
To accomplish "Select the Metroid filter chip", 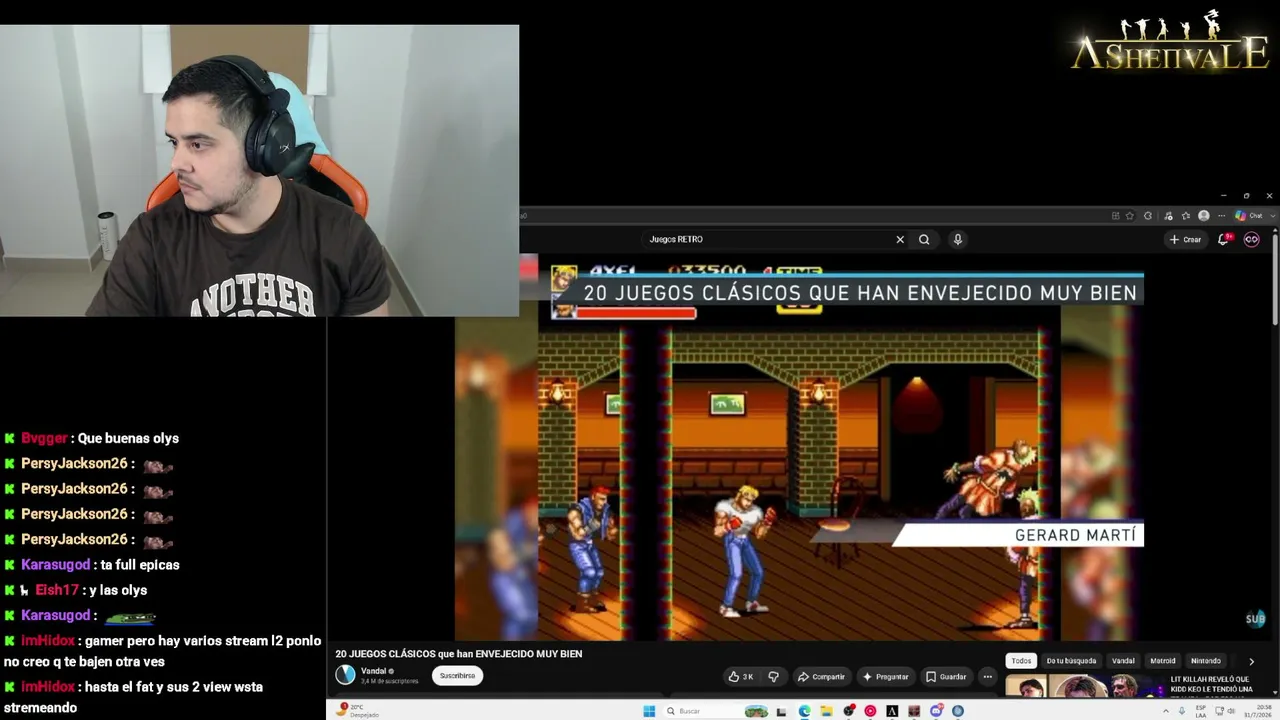I will pyautogui.click(x=1163, y=661).
